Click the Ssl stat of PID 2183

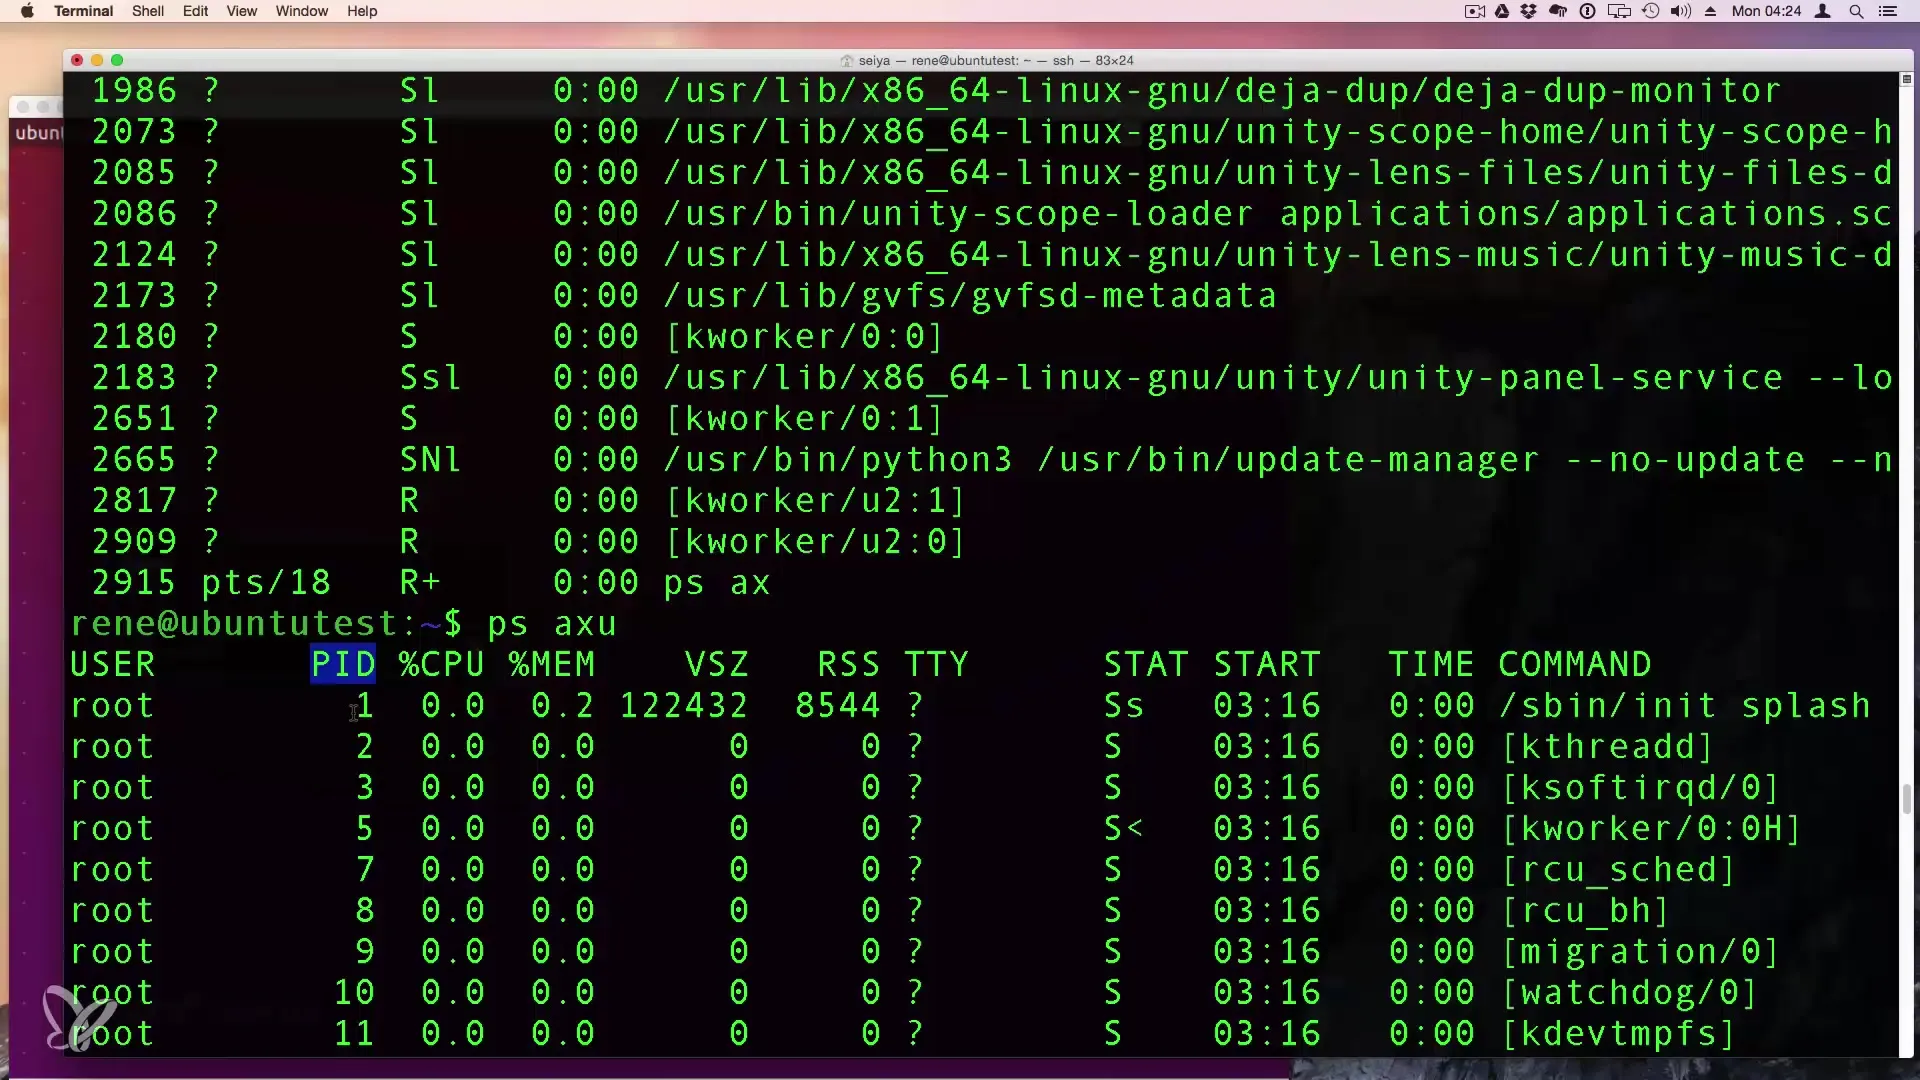pos(430,377)
